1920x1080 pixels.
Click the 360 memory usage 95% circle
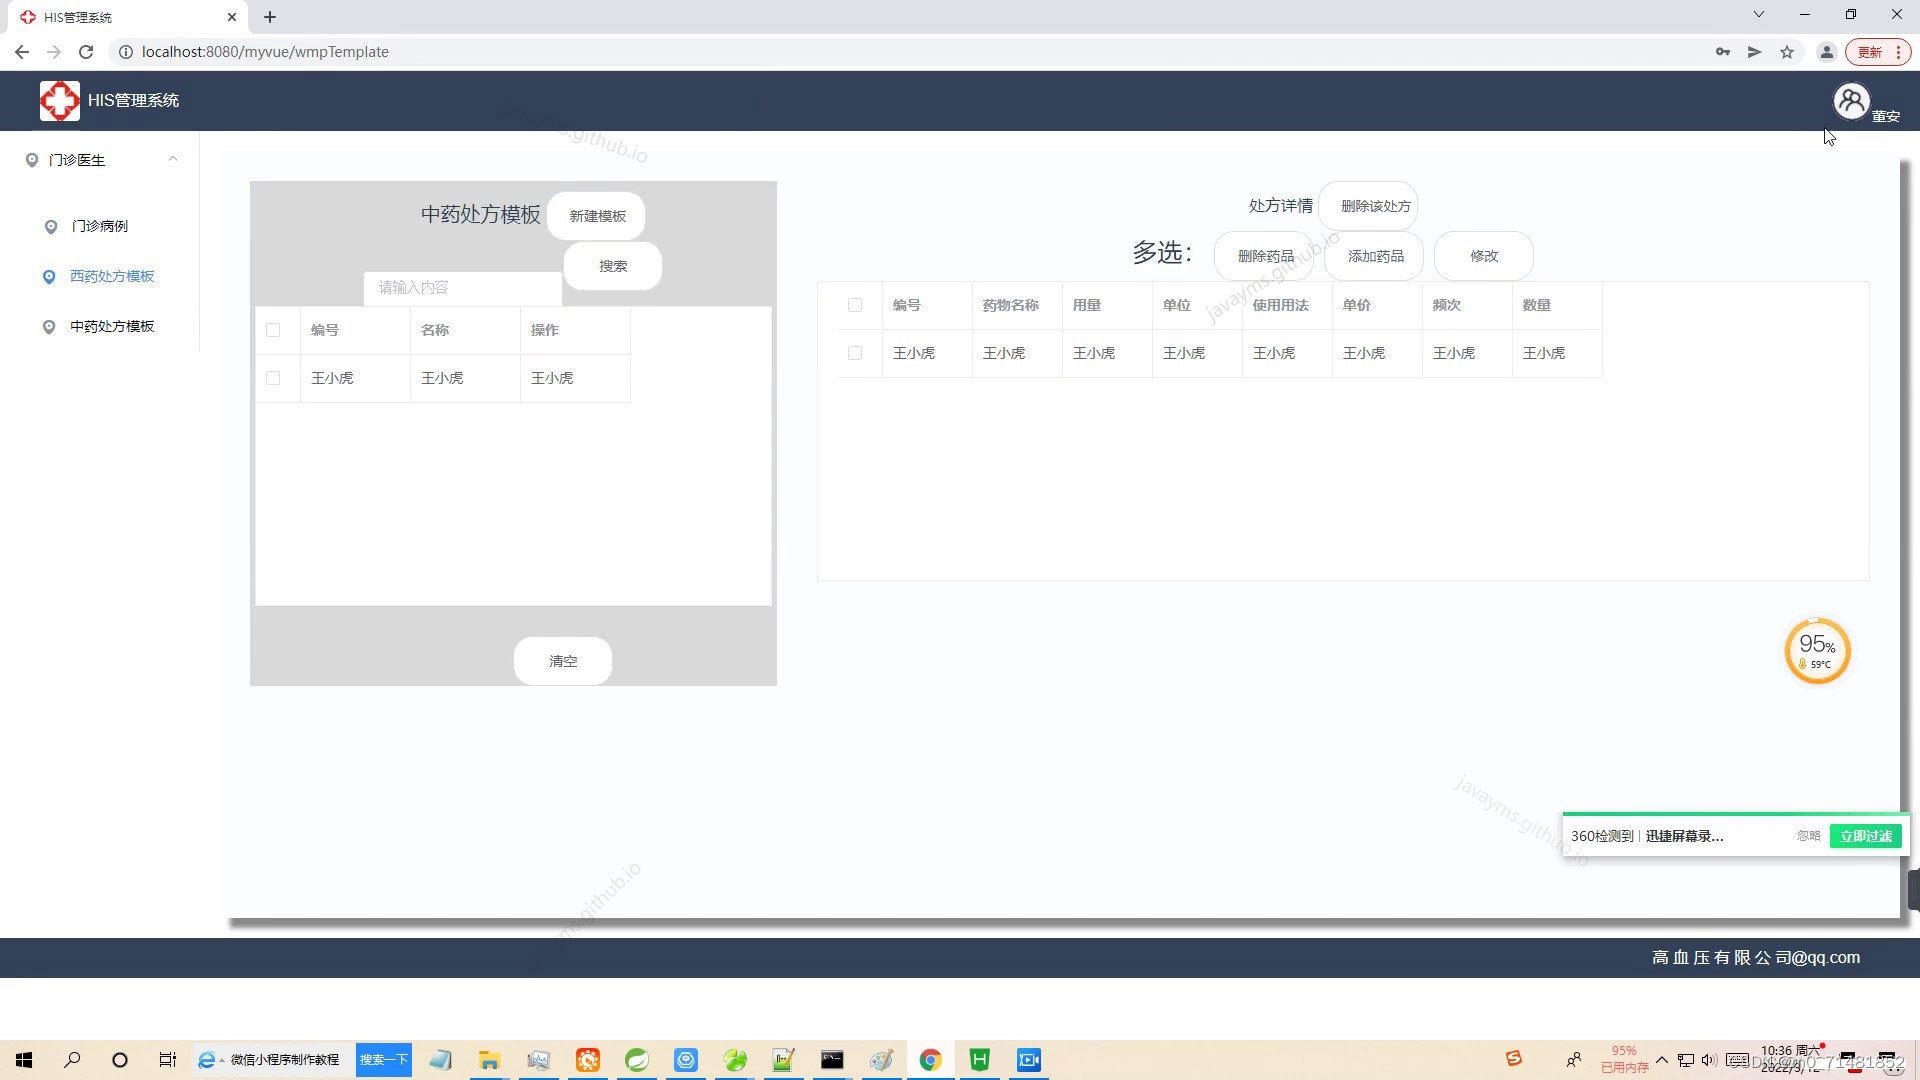[1817, 651]
